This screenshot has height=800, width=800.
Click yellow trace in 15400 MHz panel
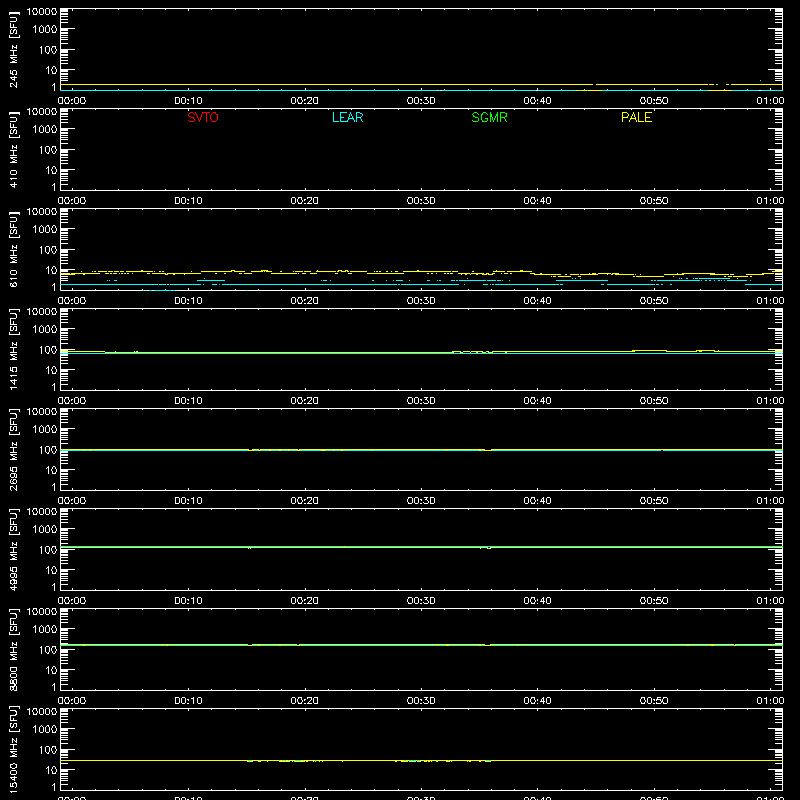pyautogui.click(x=421, y=760)
